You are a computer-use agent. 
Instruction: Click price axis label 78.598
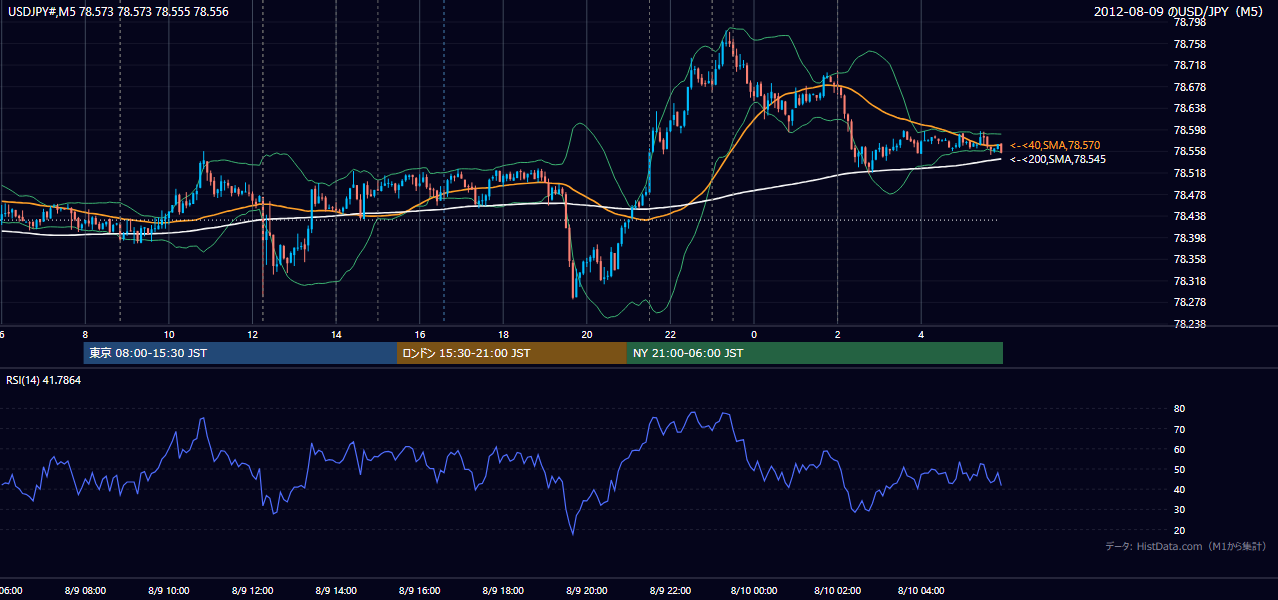click(1190, 130)
